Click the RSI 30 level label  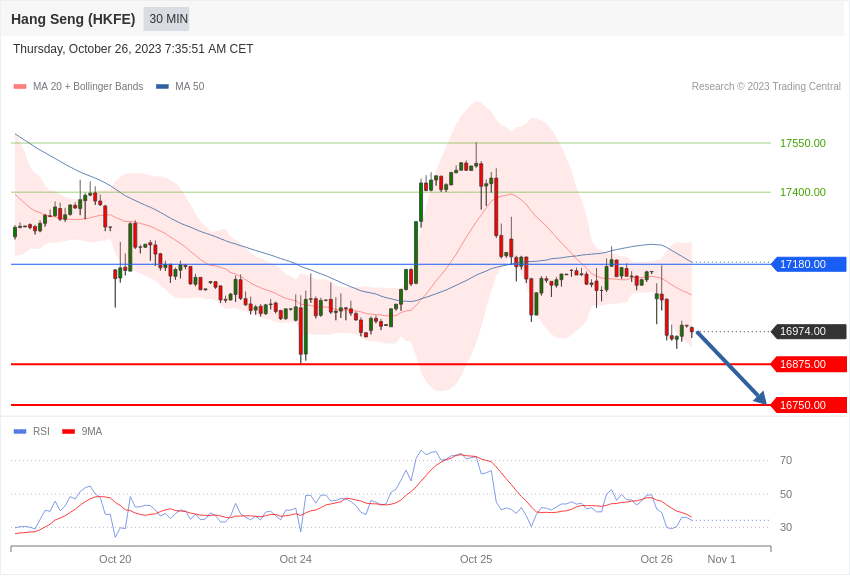[x=786, y=527]
